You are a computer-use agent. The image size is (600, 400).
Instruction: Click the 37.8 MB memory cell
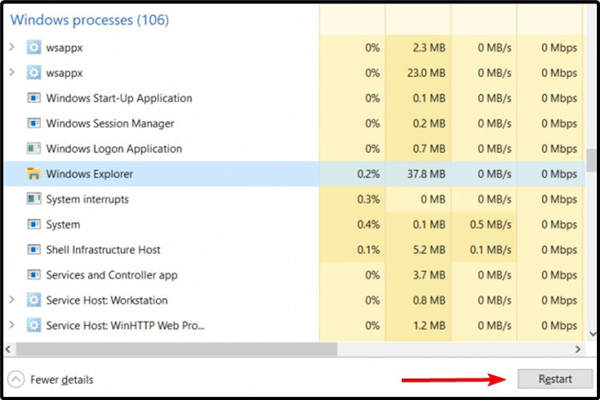420,174
